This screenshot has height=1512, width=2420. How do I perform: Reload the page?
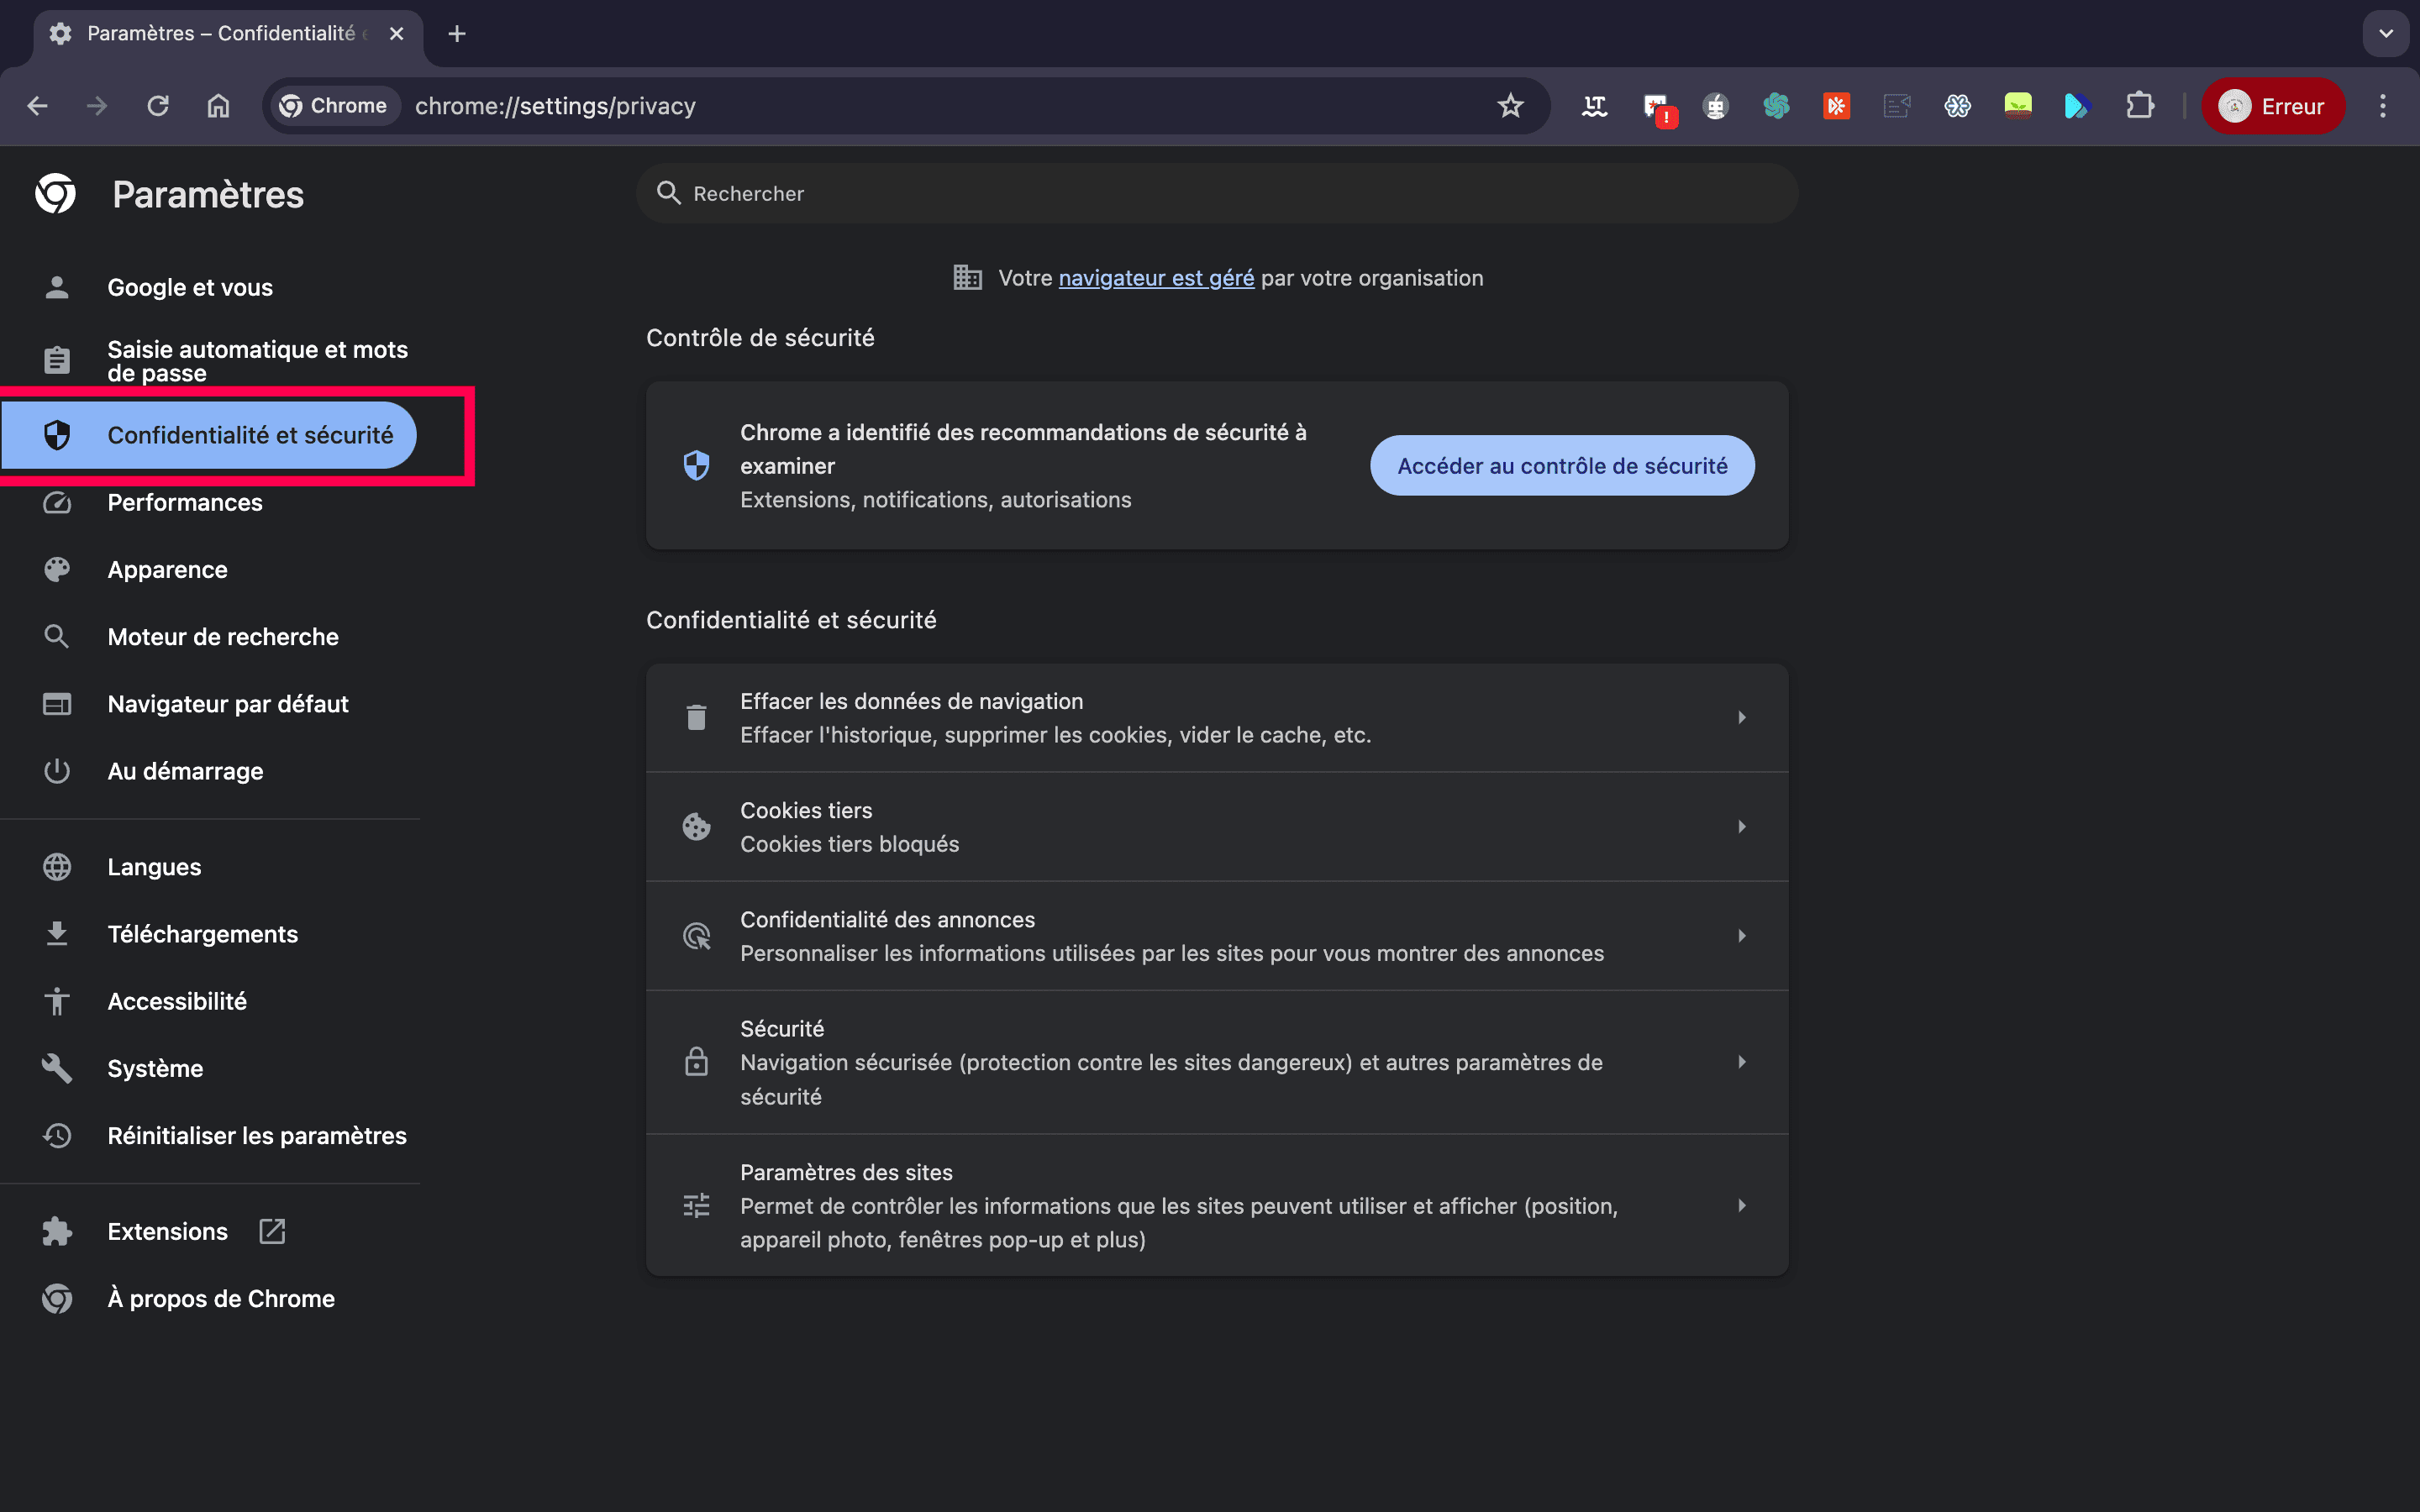coord(158,106)
